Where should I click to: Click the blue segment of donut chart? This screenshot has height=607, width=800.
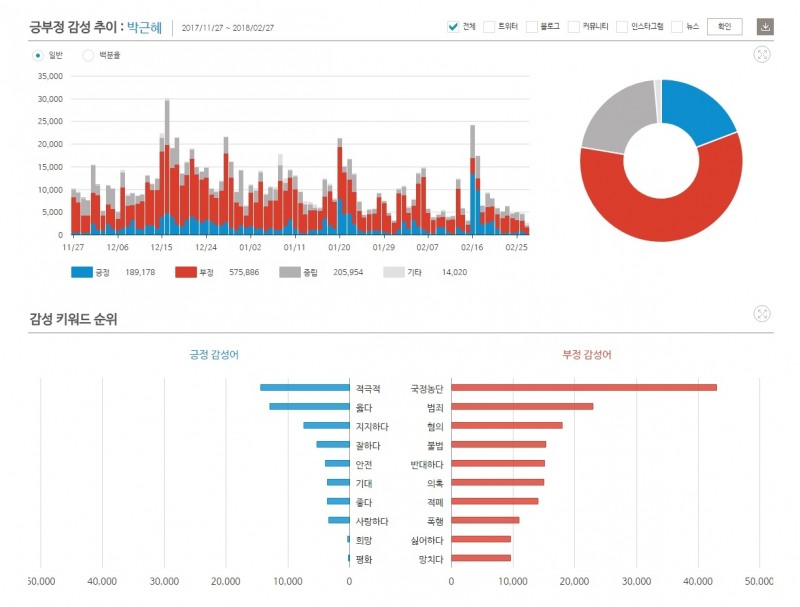coord(700,108)
